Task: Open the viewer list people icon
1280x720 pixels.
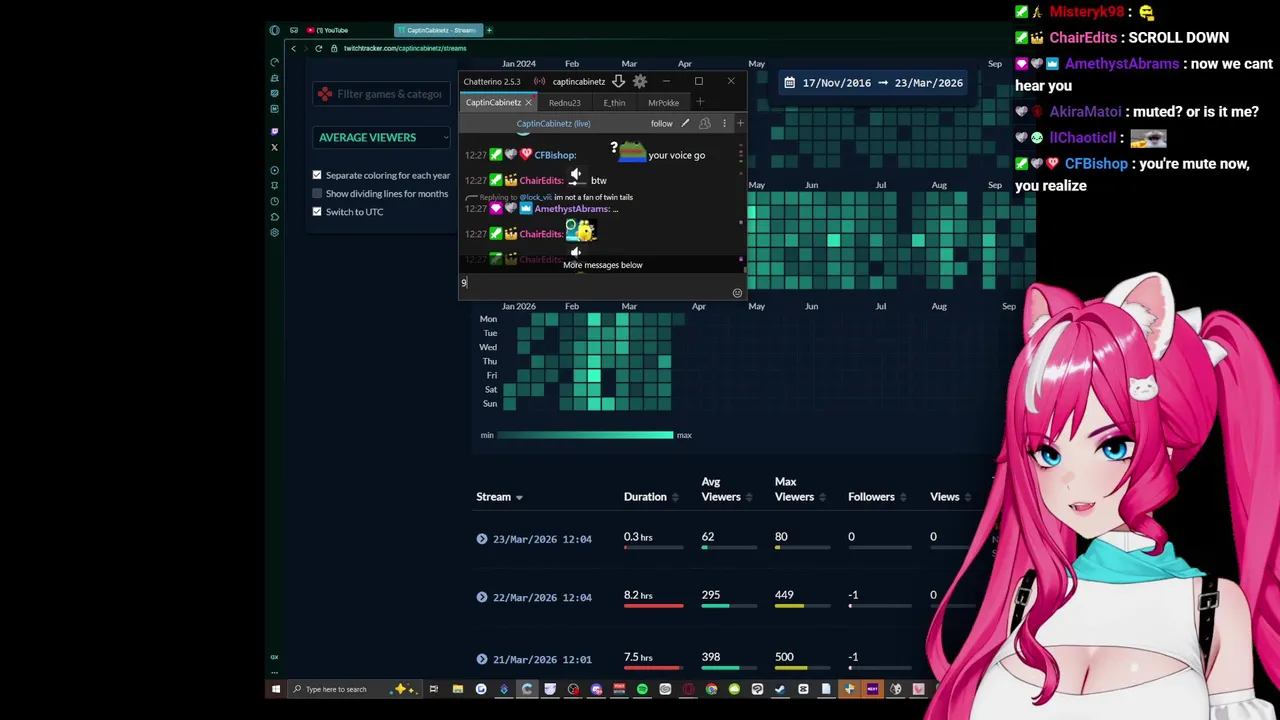Action: pos(705,124)
